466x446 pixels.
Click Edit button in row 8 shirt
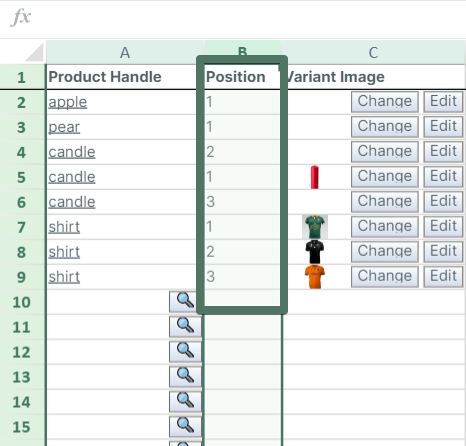pyautogui.click(x=443, y=252)
